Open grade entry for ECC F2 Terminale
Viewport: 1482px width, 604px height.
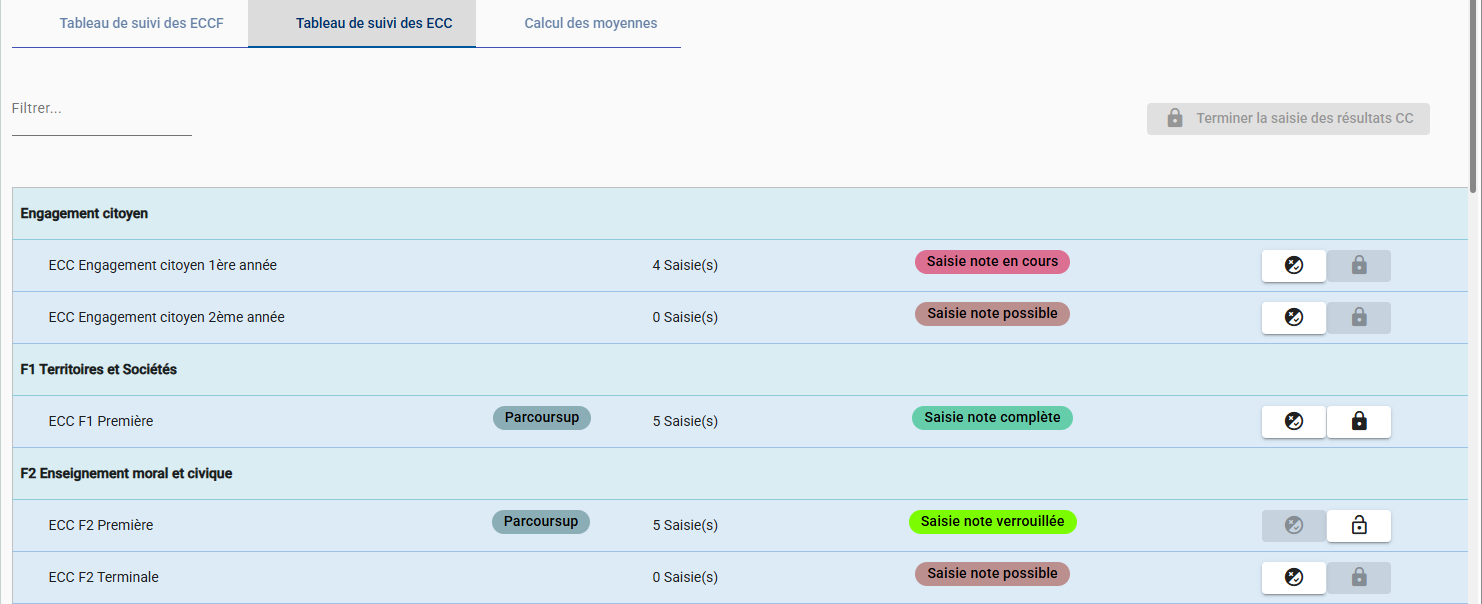click(x=1294, y=578)
